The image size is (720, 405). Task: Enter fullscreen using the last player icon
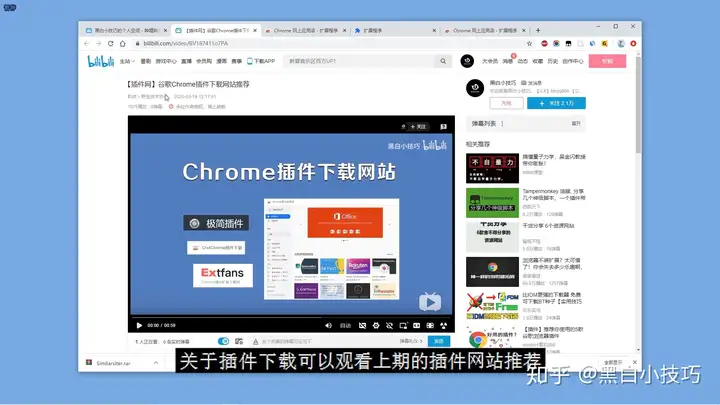click(444, 326)
